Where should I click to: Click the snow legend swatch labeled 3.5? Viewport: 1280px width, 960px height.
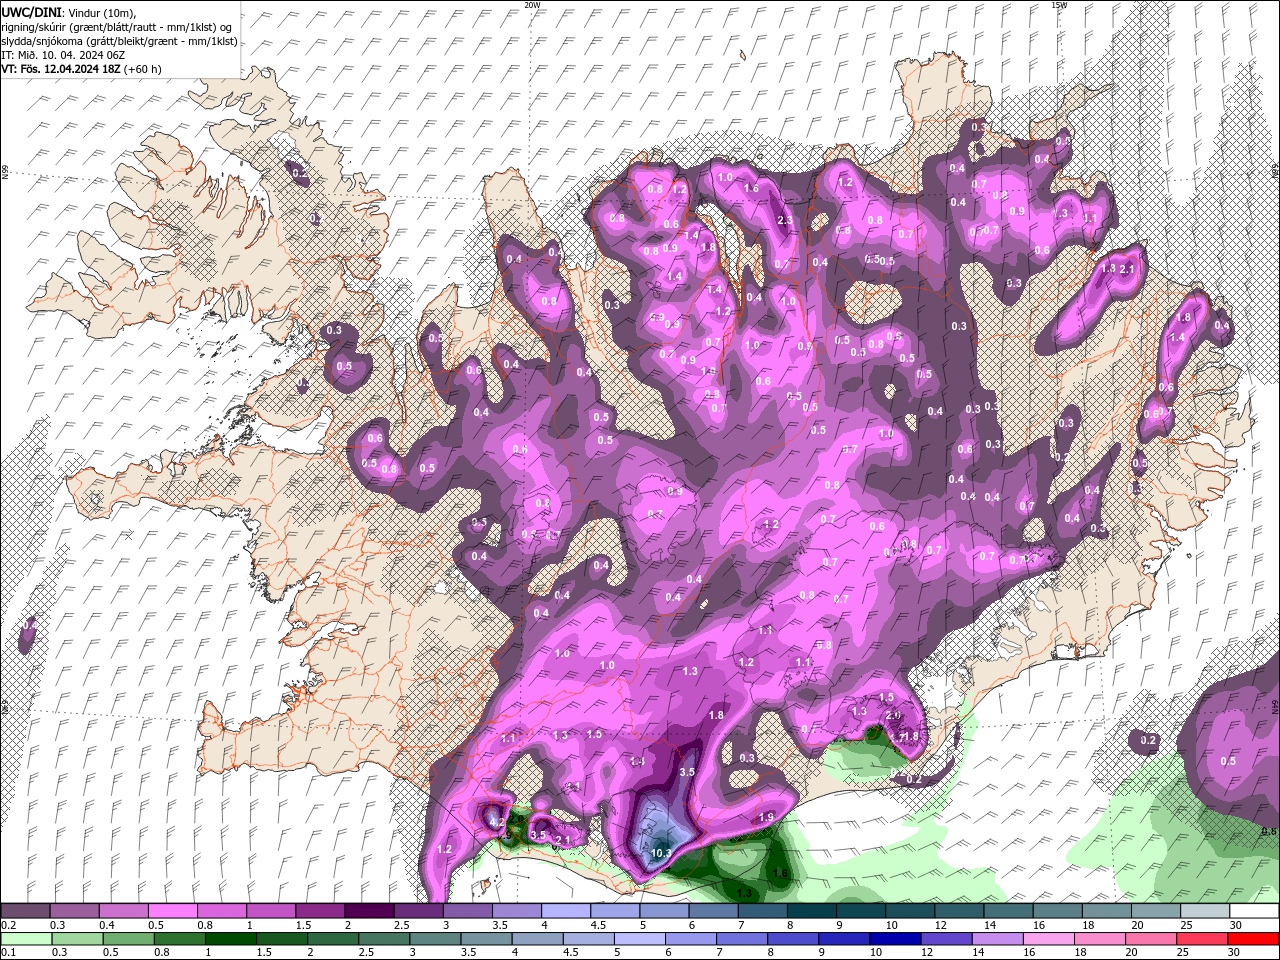(x=516, y=911)
